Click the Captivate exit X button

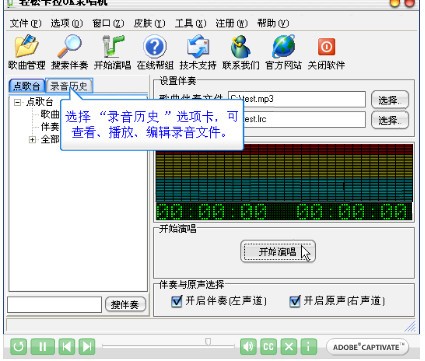coord(289,347)
